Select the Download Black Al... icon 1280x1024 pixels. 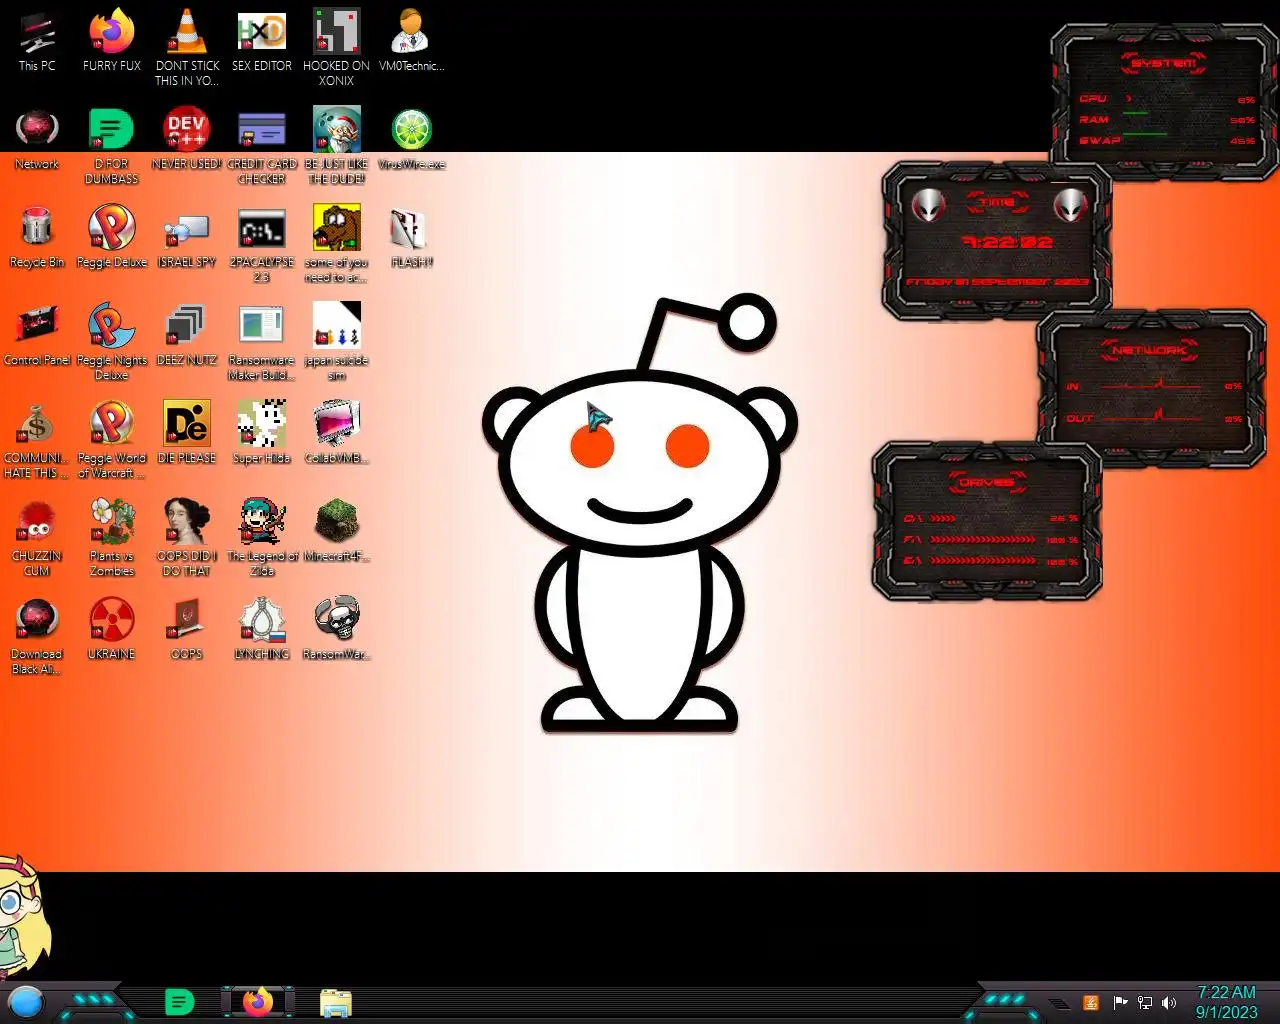pos(37,636)
